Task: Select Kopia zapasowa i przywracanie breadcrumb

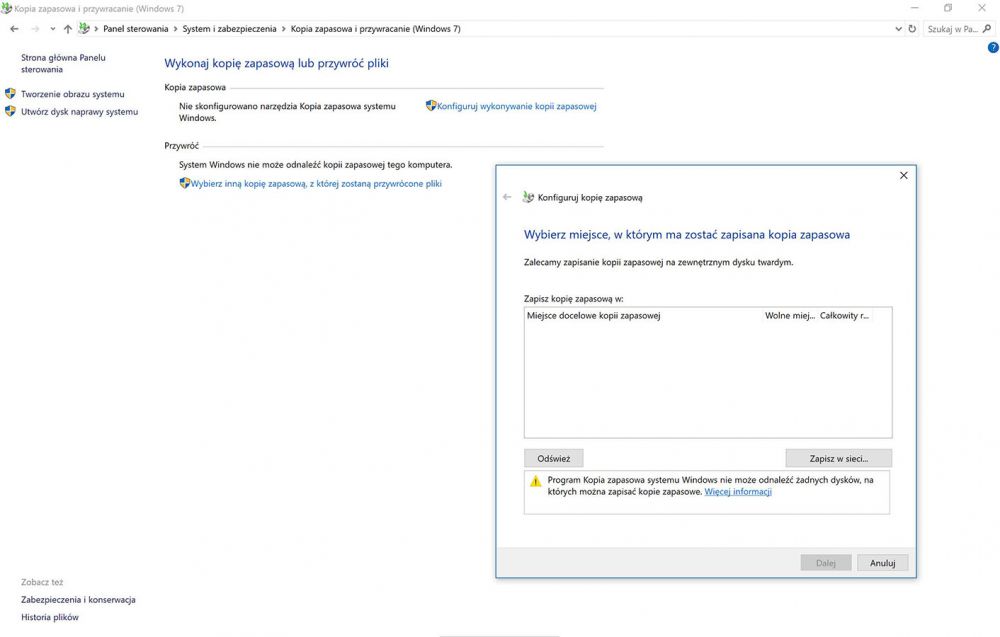Action: coord(376,29)
